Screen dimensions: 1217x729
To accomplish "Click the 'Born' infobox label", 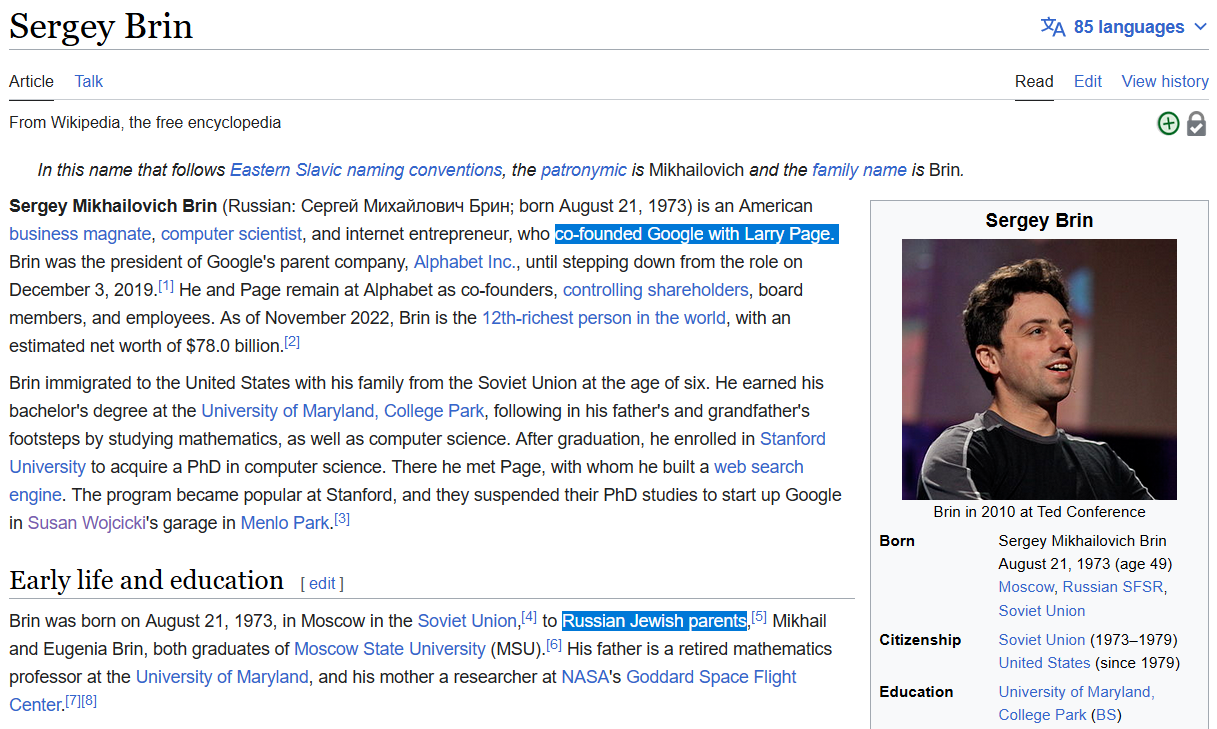I will pyautogui.click(x=897, y=541).
